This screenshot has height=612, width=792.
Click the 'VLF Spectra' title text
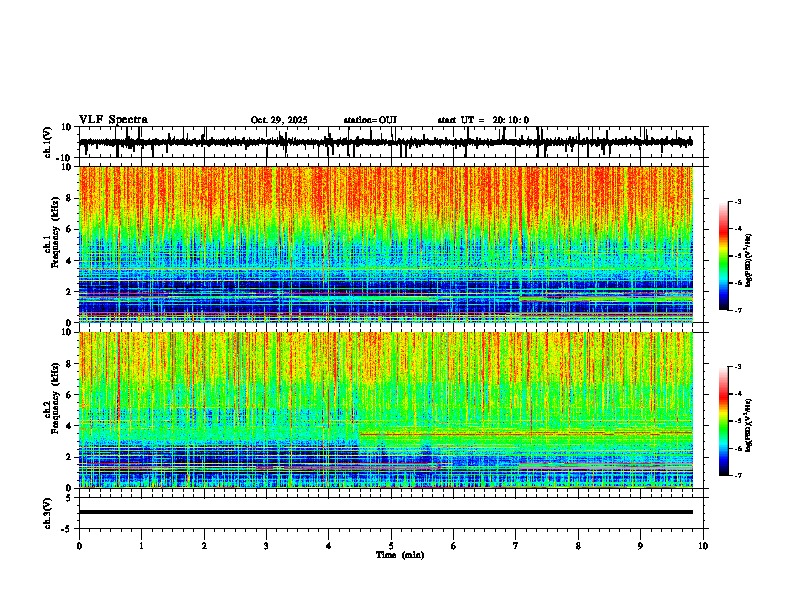coord(113,120)
